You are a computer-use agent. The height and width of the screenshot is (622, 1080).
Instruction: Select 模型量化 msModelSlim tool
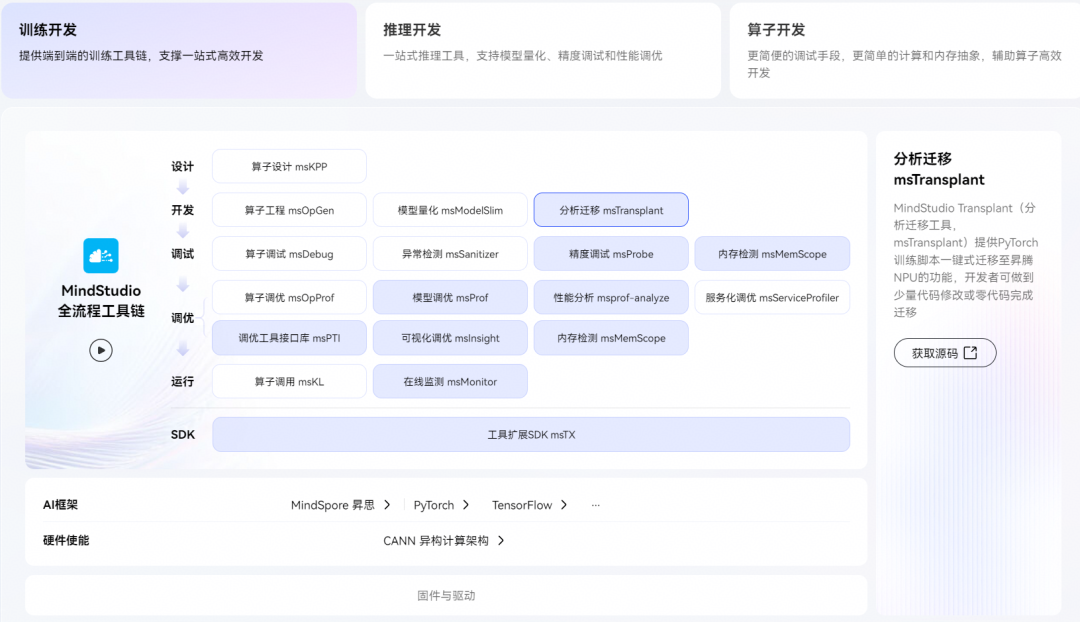click(x=450, y=210)
